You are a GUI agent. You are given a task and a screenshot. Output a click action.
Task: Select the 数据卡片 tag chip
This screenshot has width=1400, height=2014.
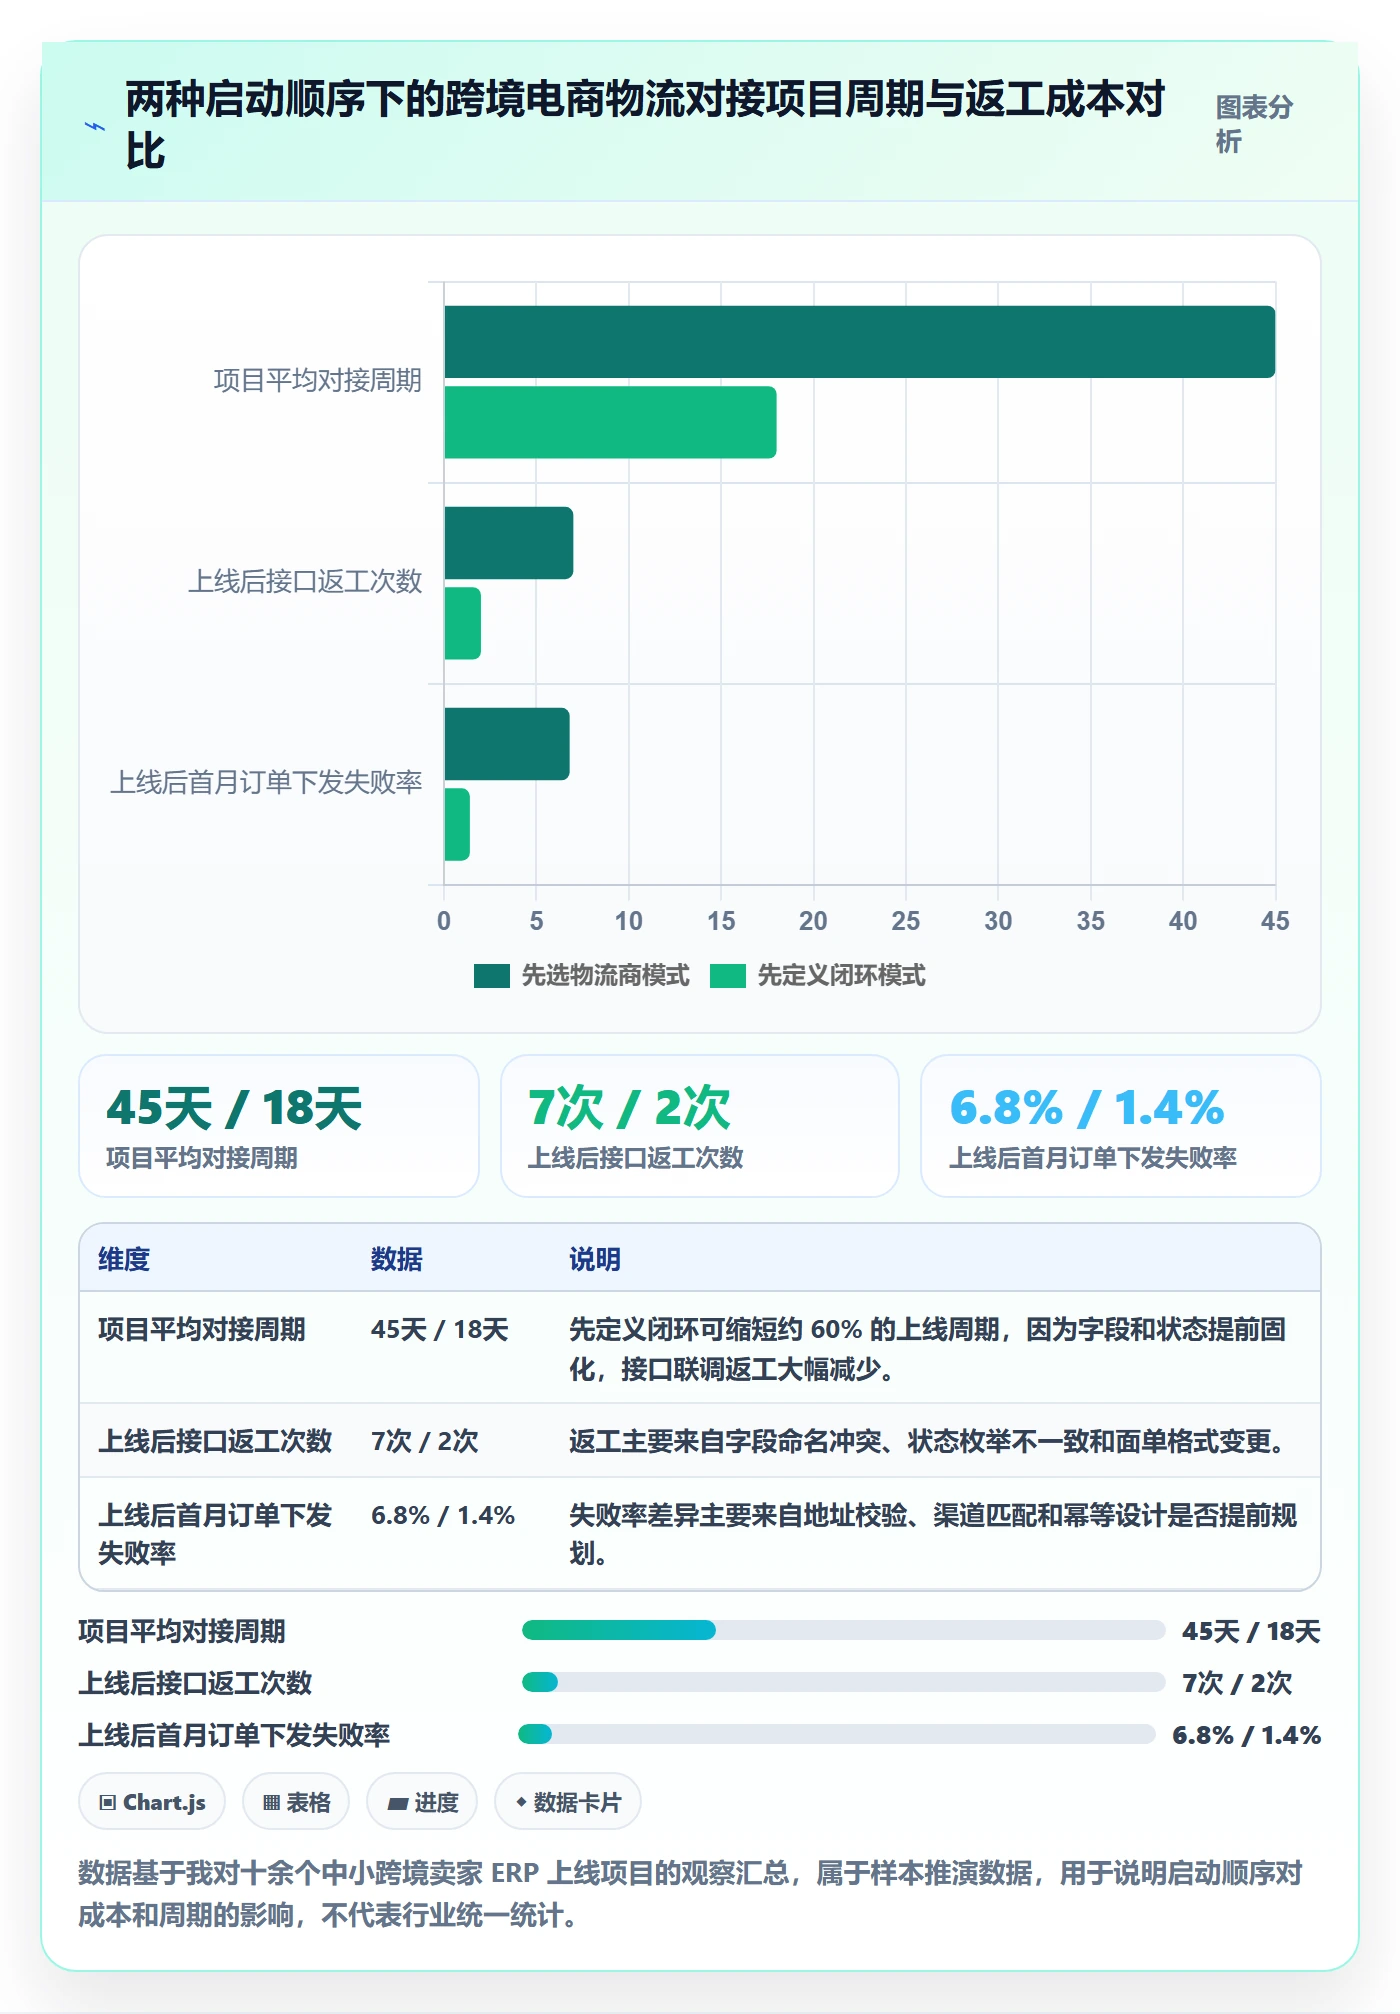point(567,1802)
